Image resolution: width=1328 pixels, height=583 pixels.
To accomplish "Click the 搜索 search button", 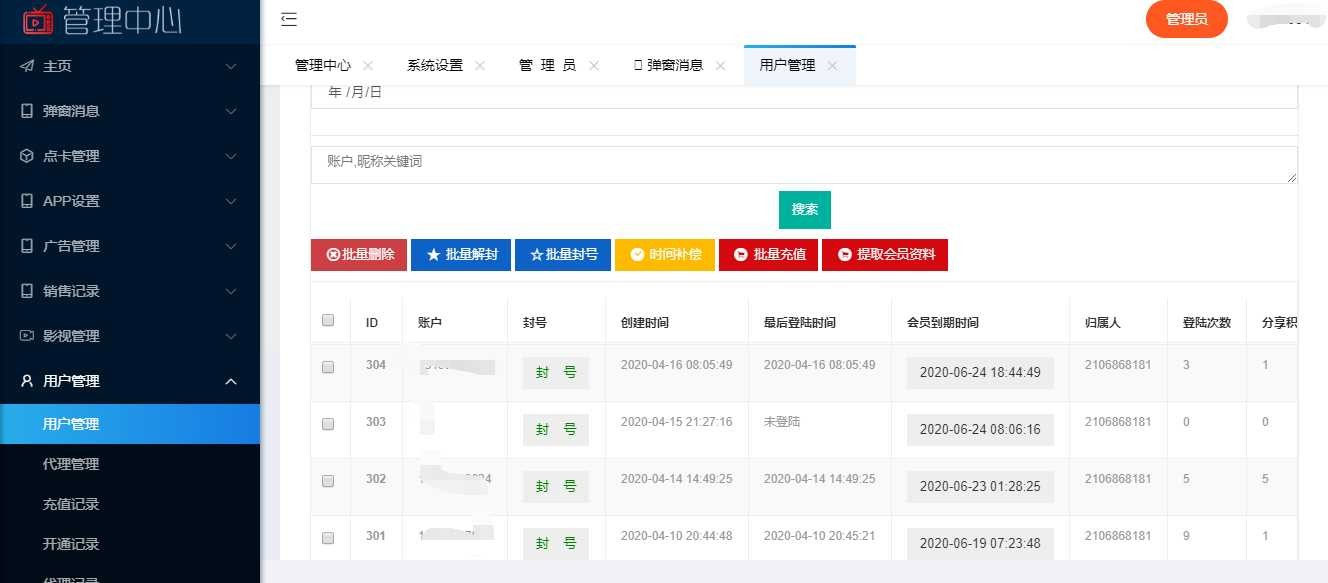I will coord(804,210).
